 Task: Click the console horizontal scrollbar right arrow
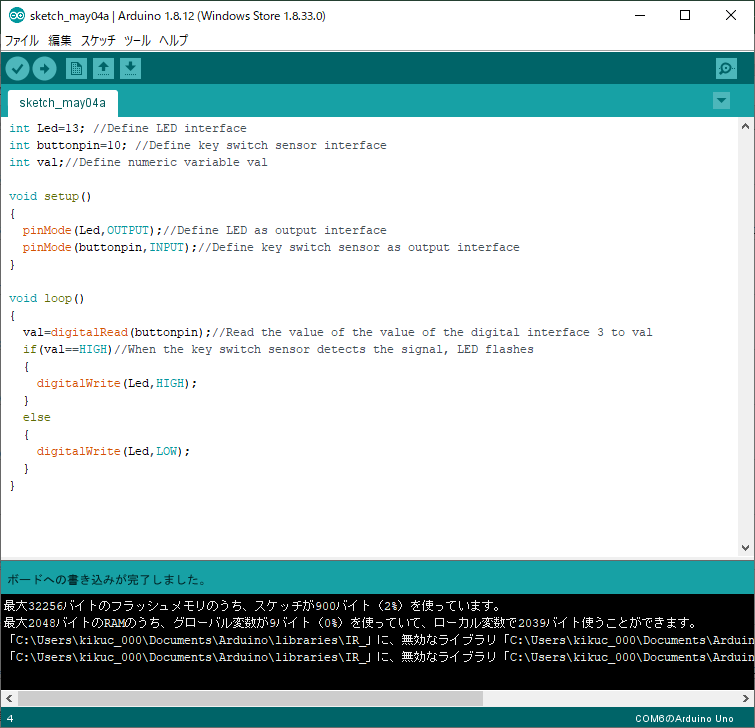(x=746, y=698)
